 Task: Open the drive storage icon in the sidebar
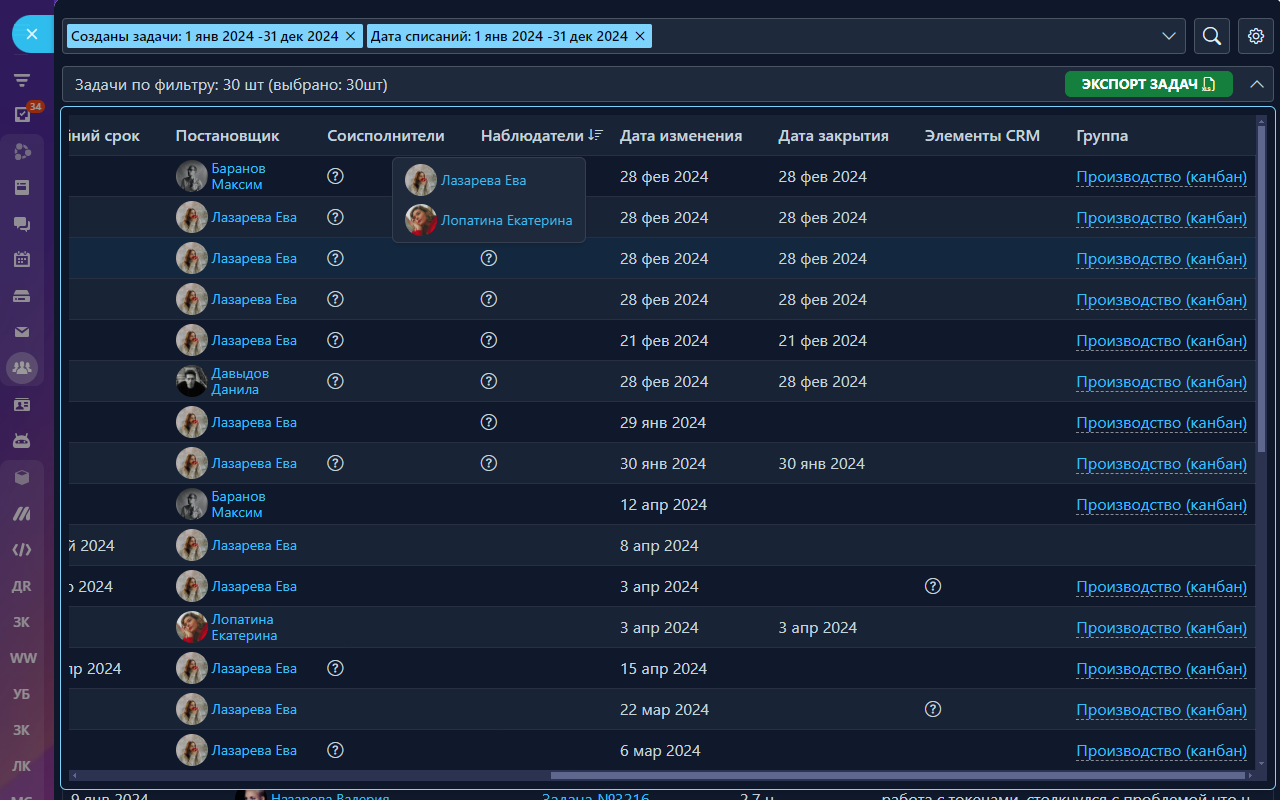(x=22, y=296)
